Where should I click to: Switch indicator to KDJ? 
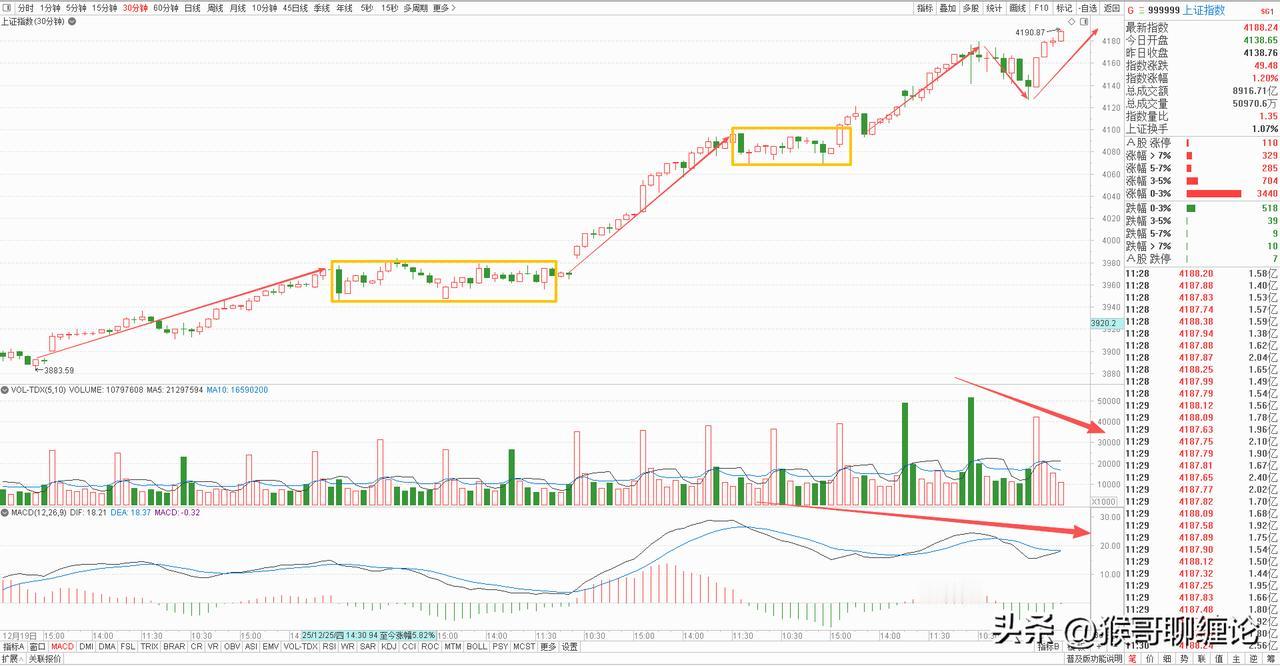coord(389,647)
